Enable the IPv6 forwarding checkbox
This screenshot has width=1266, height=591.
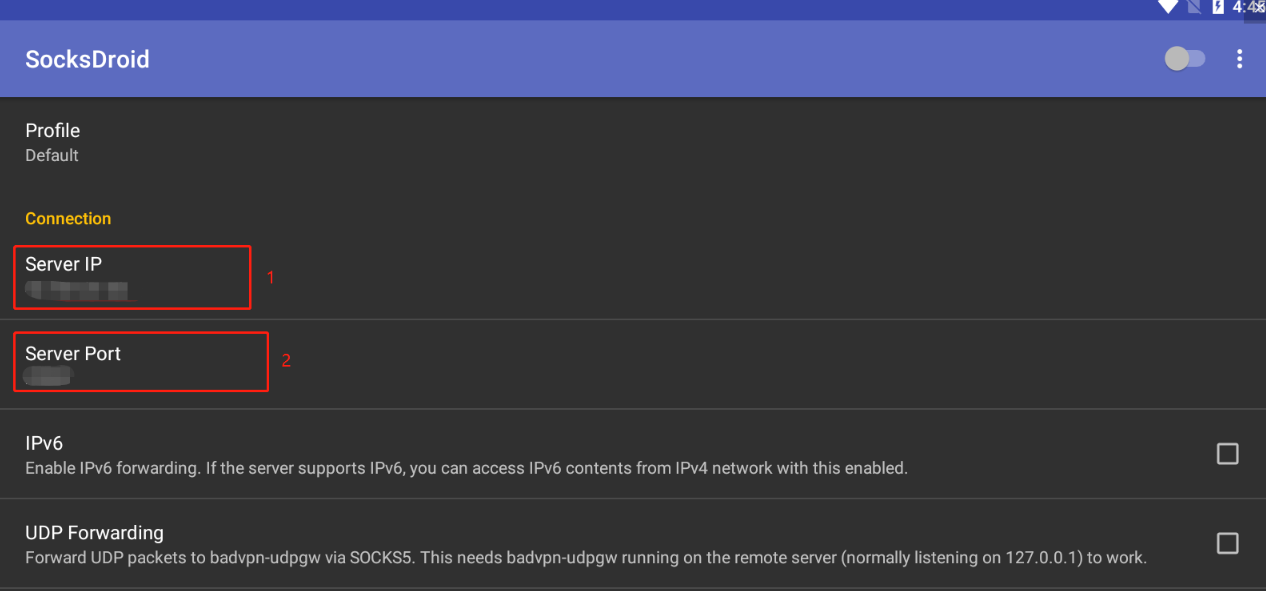[x=1228, y=454]
